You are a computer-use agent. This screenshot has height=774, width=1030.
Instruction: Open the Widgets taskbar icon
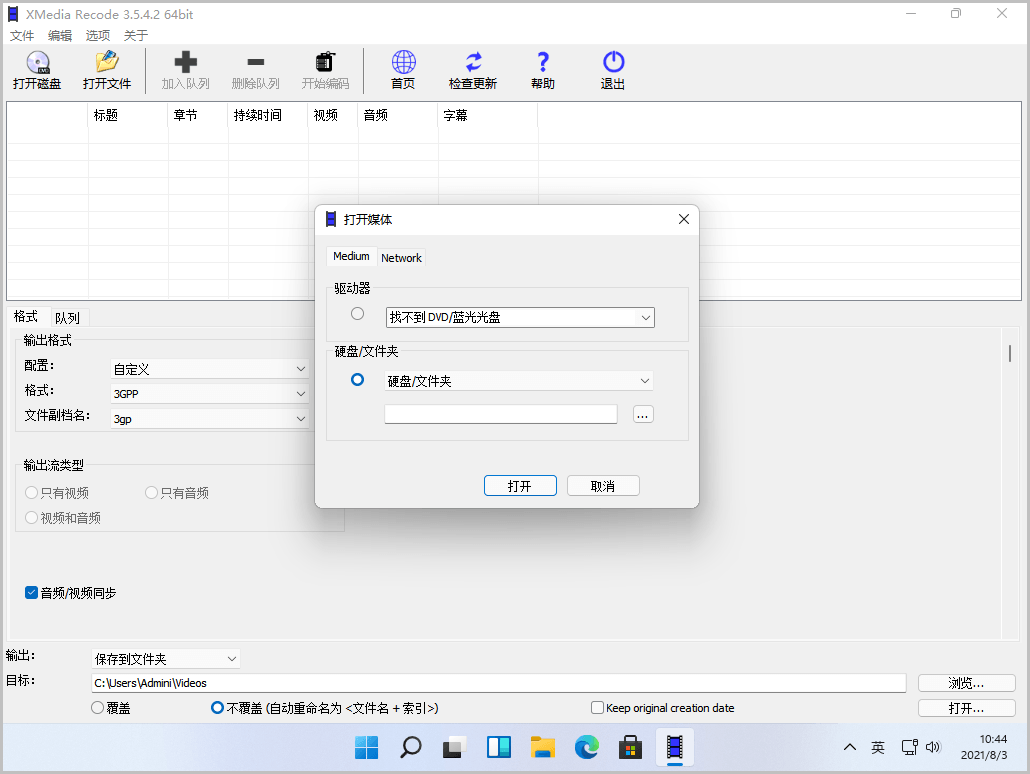coord(499,748)
